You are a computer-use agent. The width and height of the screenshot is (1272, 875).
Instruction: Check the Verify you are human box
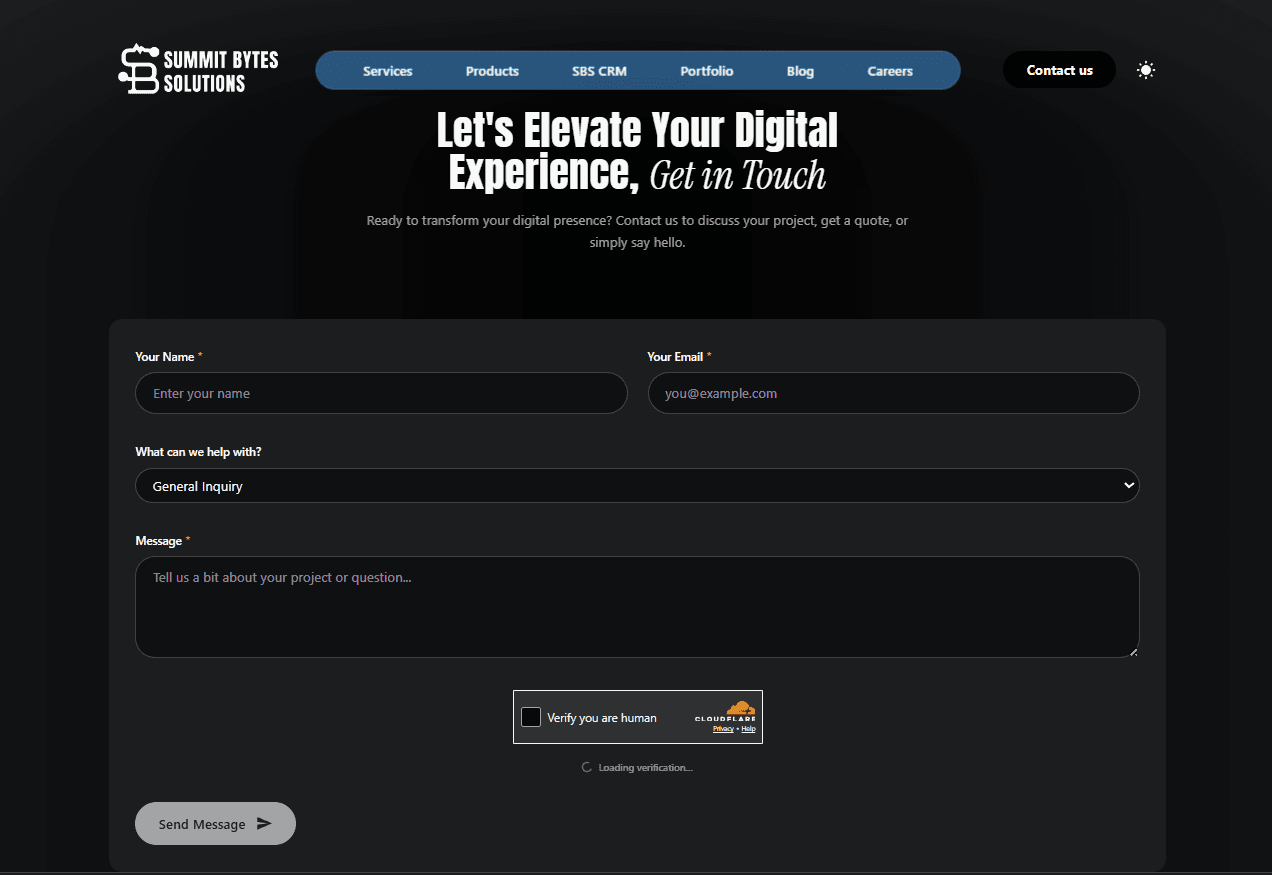click(x=531, y=717)
